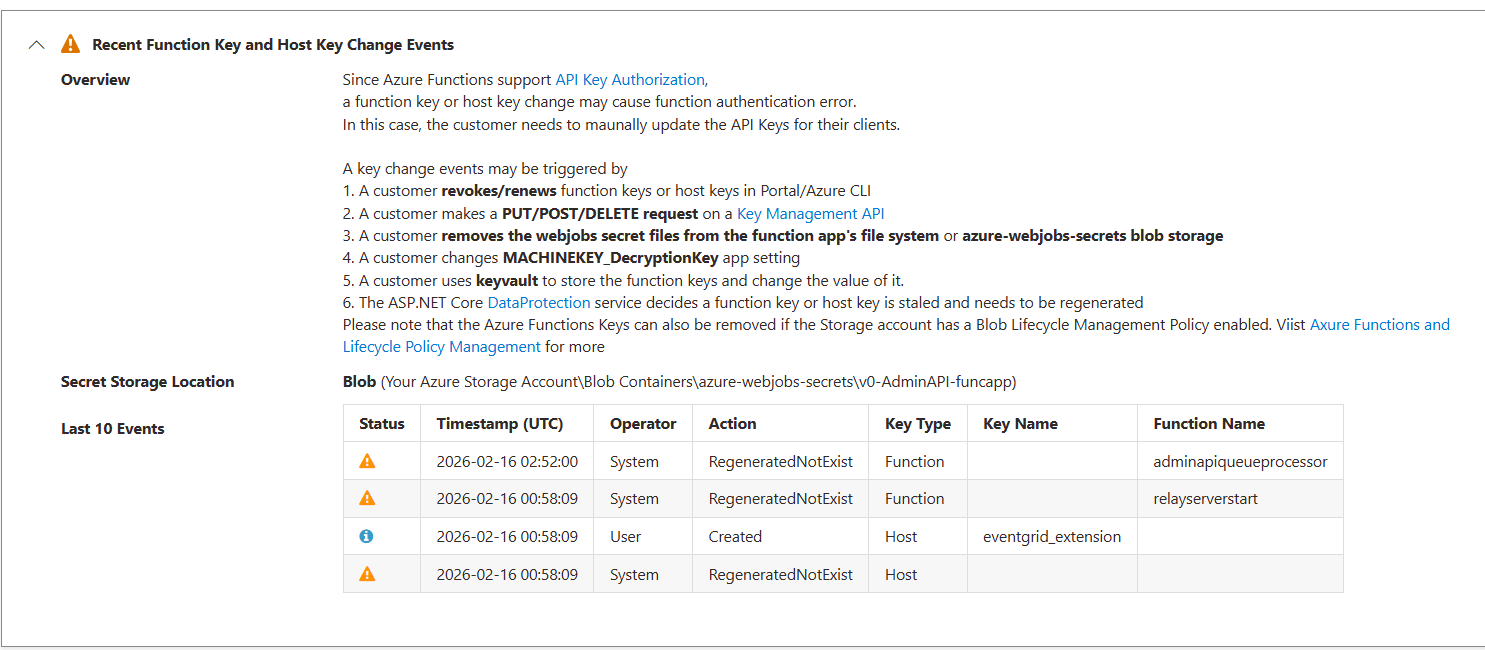
Task: Open the Key Management API link
Action: 810,214
